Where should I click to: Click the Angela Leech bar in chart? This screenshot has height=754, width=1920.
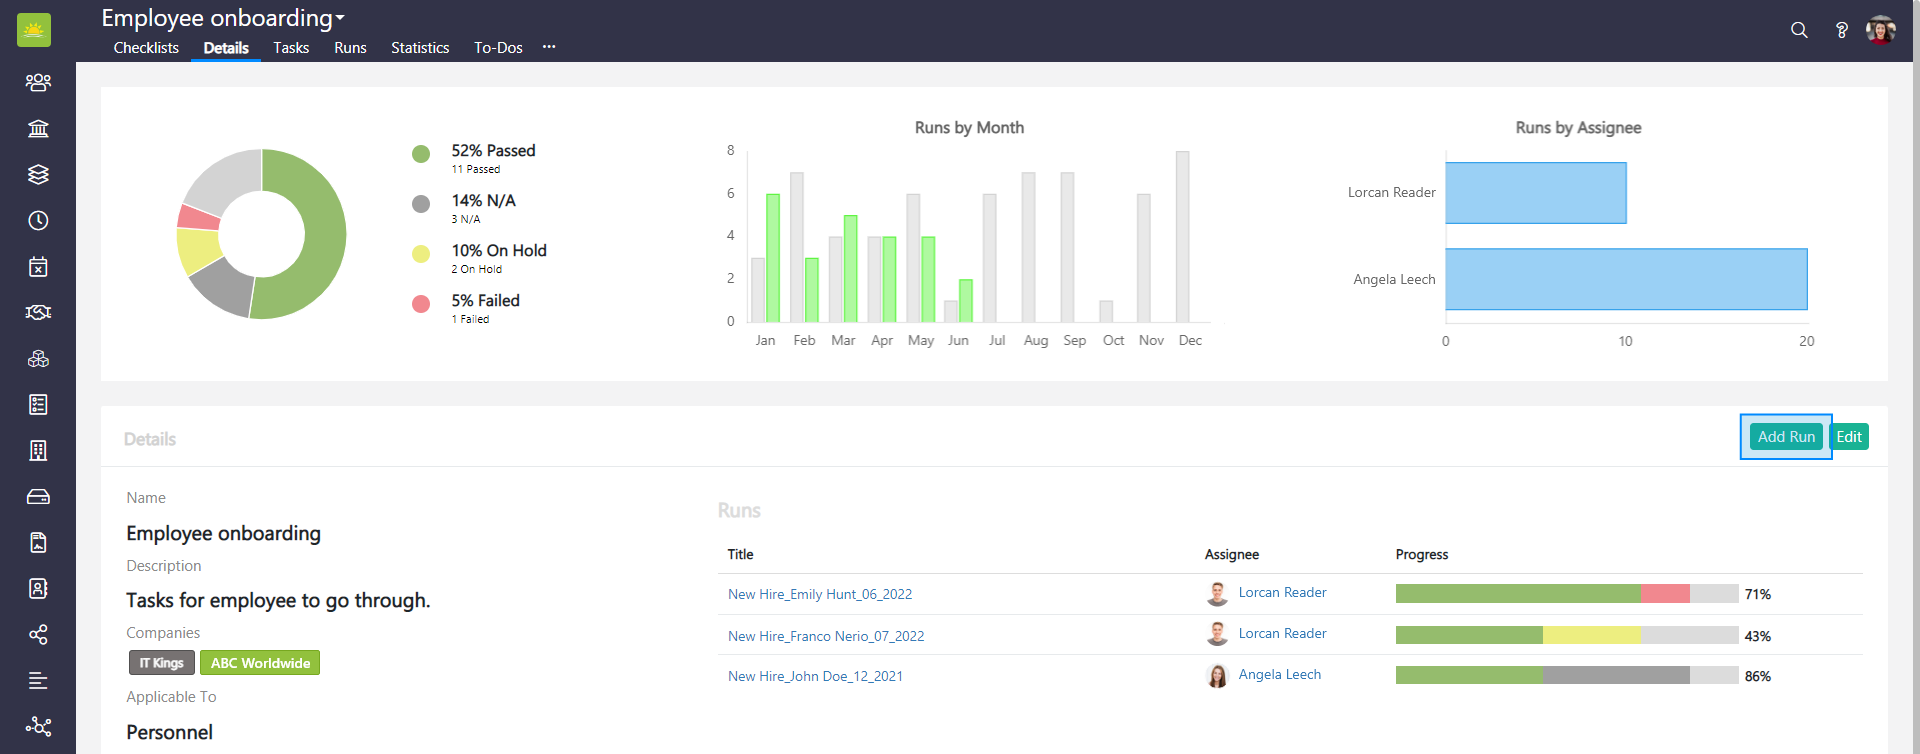click(1626, 279)
